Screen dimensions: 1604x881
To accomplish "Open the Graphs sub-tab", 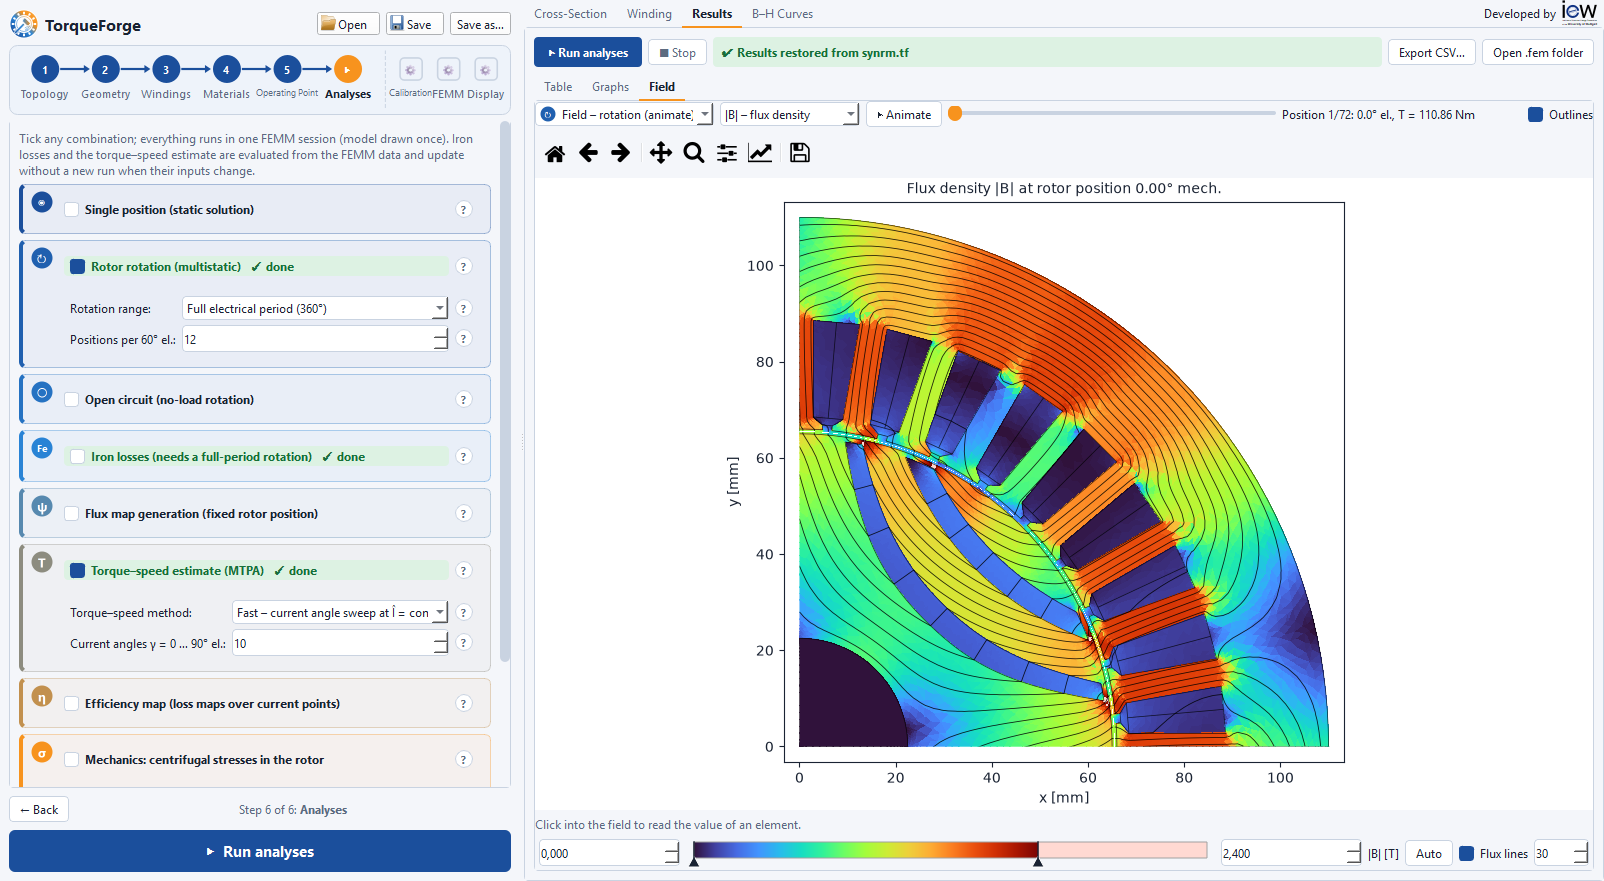I will 610,87.
